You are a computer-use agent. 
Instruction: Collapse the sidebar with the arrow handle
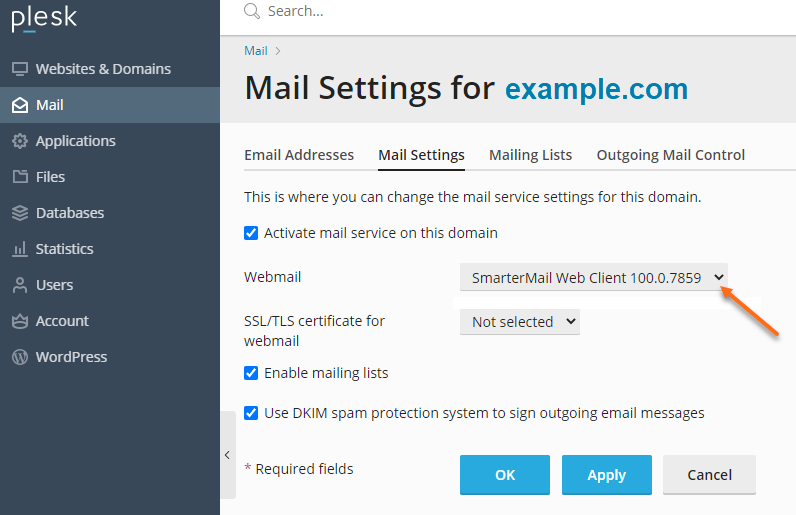227,455
